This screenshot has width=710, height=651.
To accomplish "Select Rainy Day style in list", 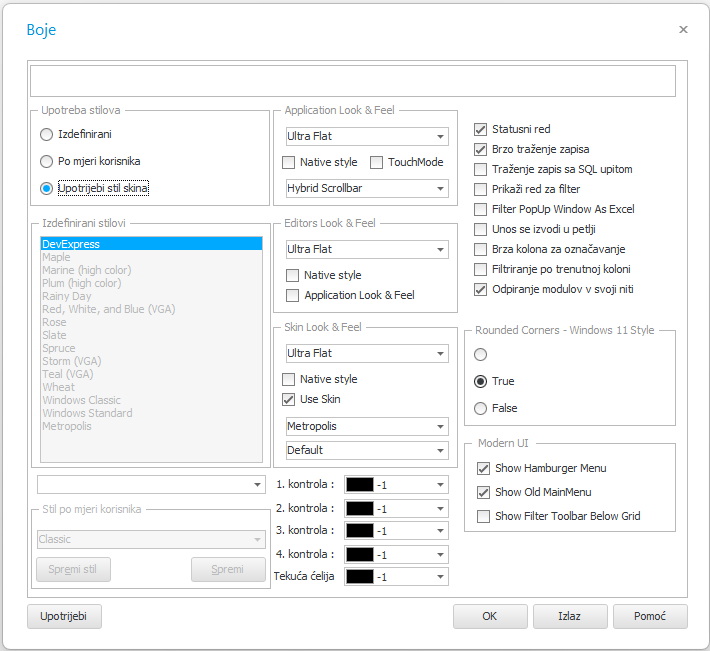I will click(151, 297).
